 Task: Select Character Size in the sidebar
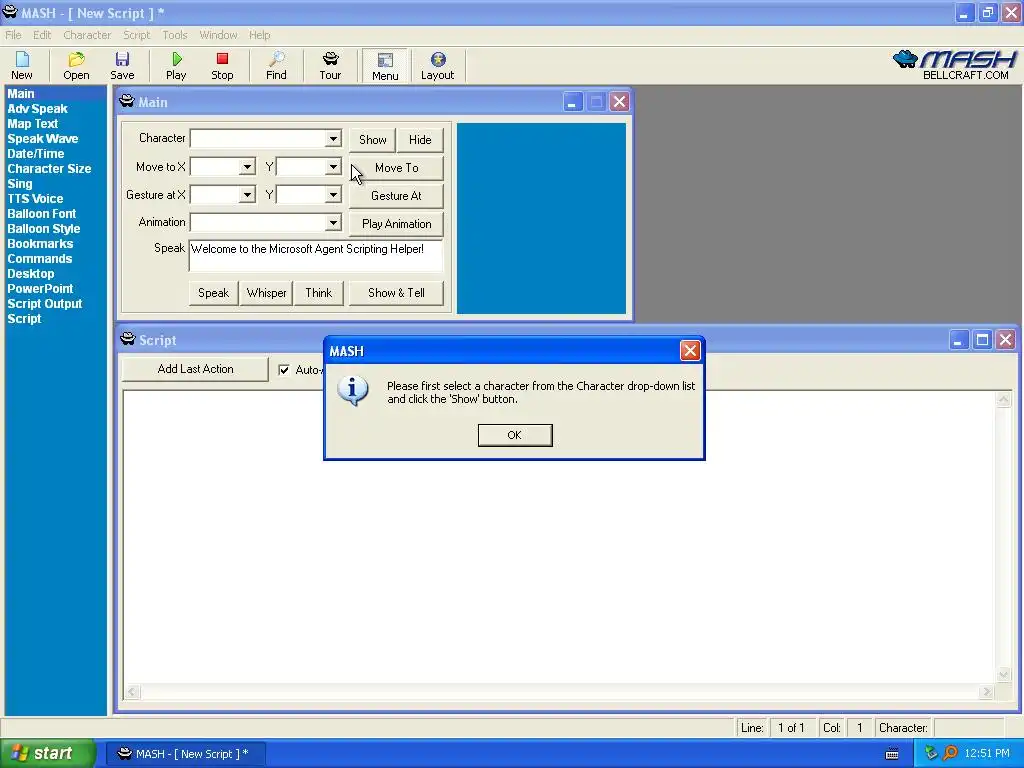point(49,168)
